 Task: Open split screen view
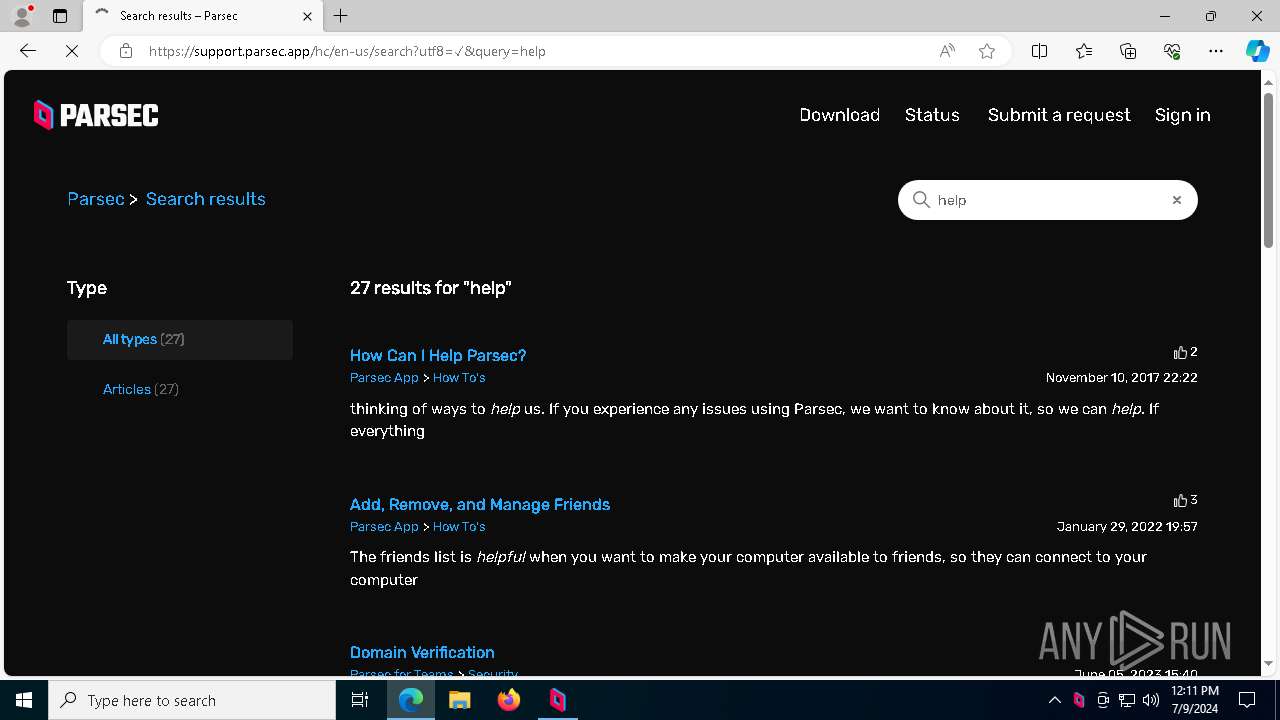coord(1039,51)
